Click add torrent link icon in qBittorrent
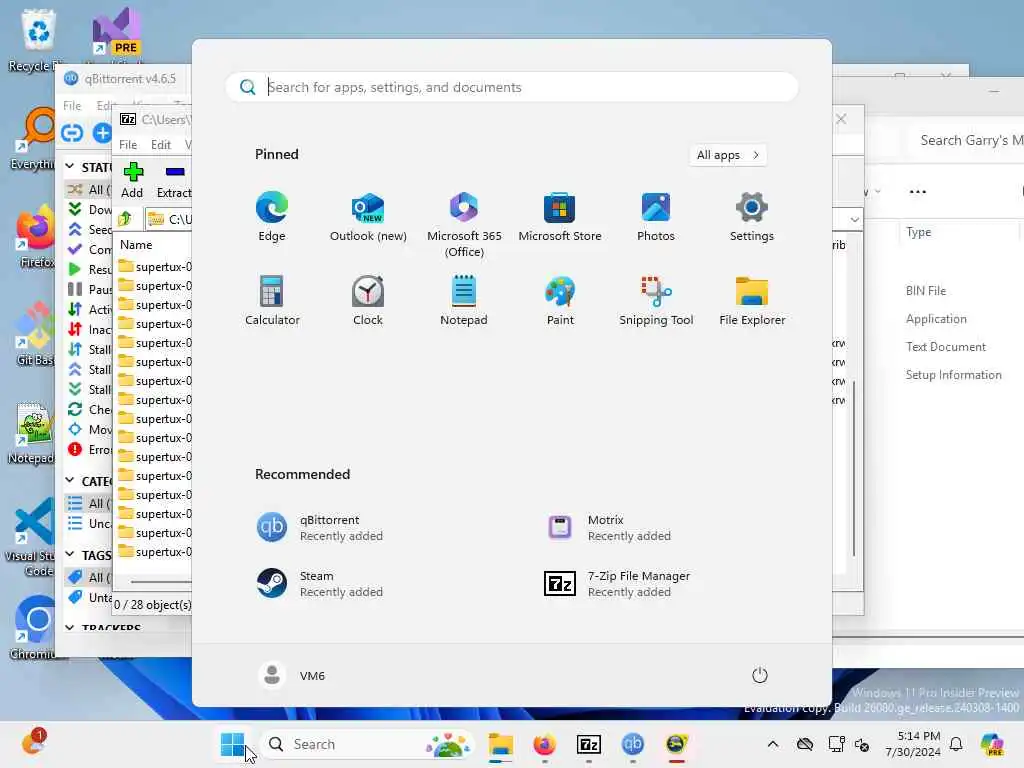The image size is (1024, 768). click(72, 133)
